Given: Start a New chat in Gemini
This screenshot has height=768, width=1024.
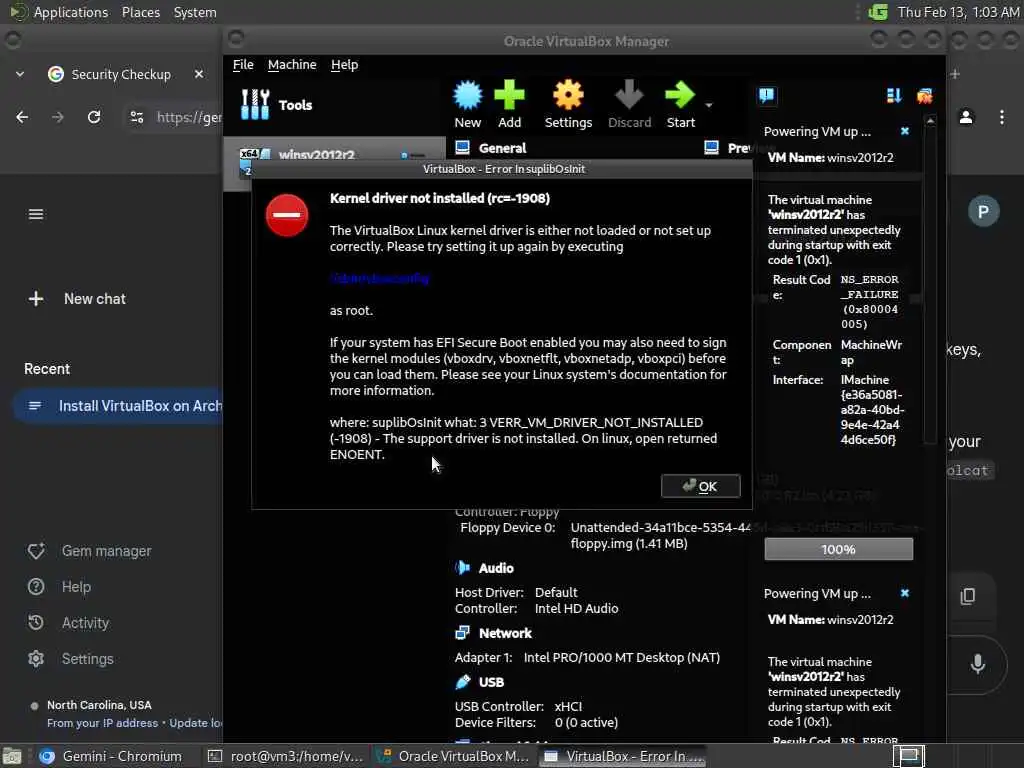Looking at the screenshot, I should point(77,299).
